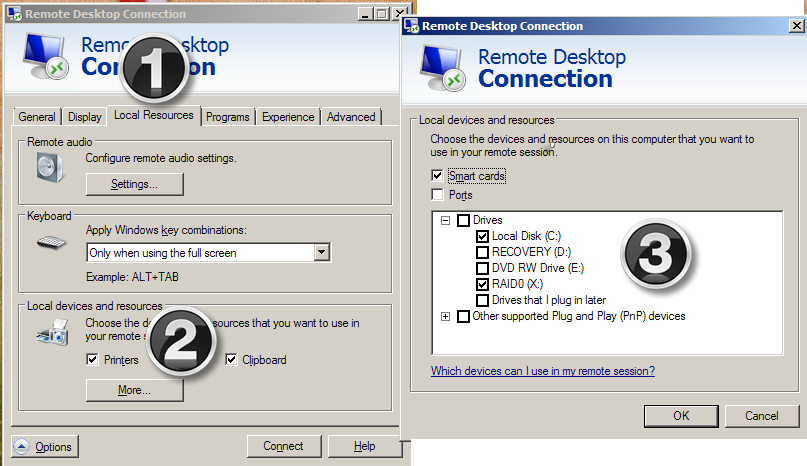Collapse the Drives tree node

tap(446, 220)
